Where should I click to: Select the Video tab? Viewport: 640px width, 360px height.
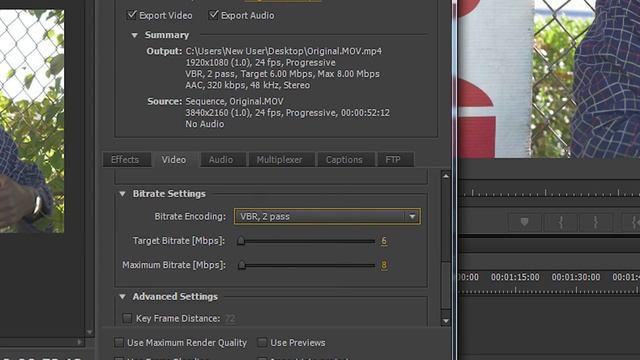(174, 160)
